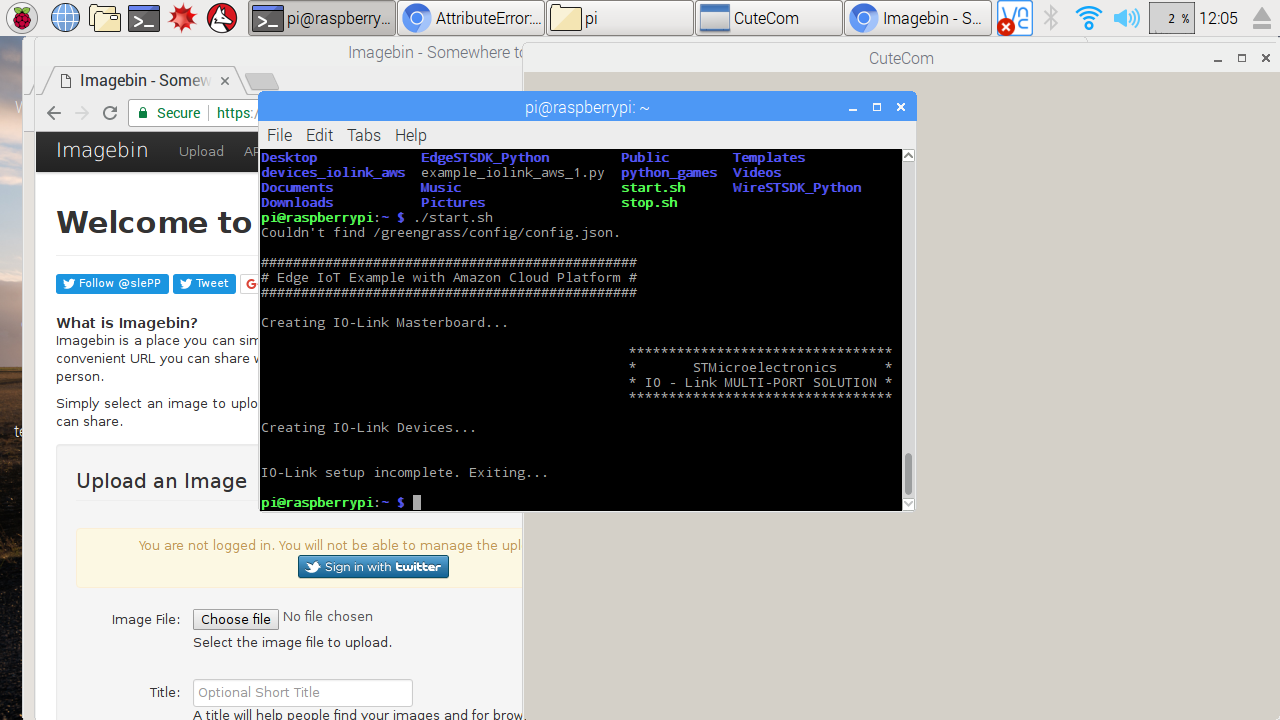Click 'IO-Link setup incomplete' message line
1280x720 pixels.
click(405, 472)
